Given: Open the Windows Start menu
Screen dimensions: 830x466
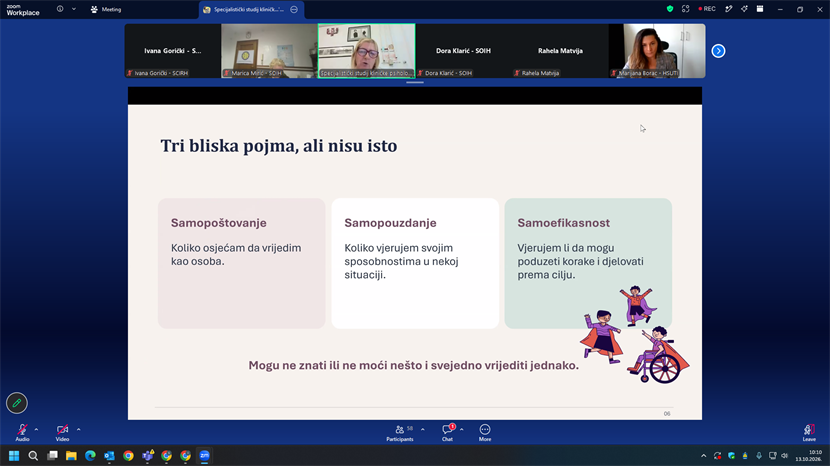Looking at the screenshot, I should tap(14, 455).
